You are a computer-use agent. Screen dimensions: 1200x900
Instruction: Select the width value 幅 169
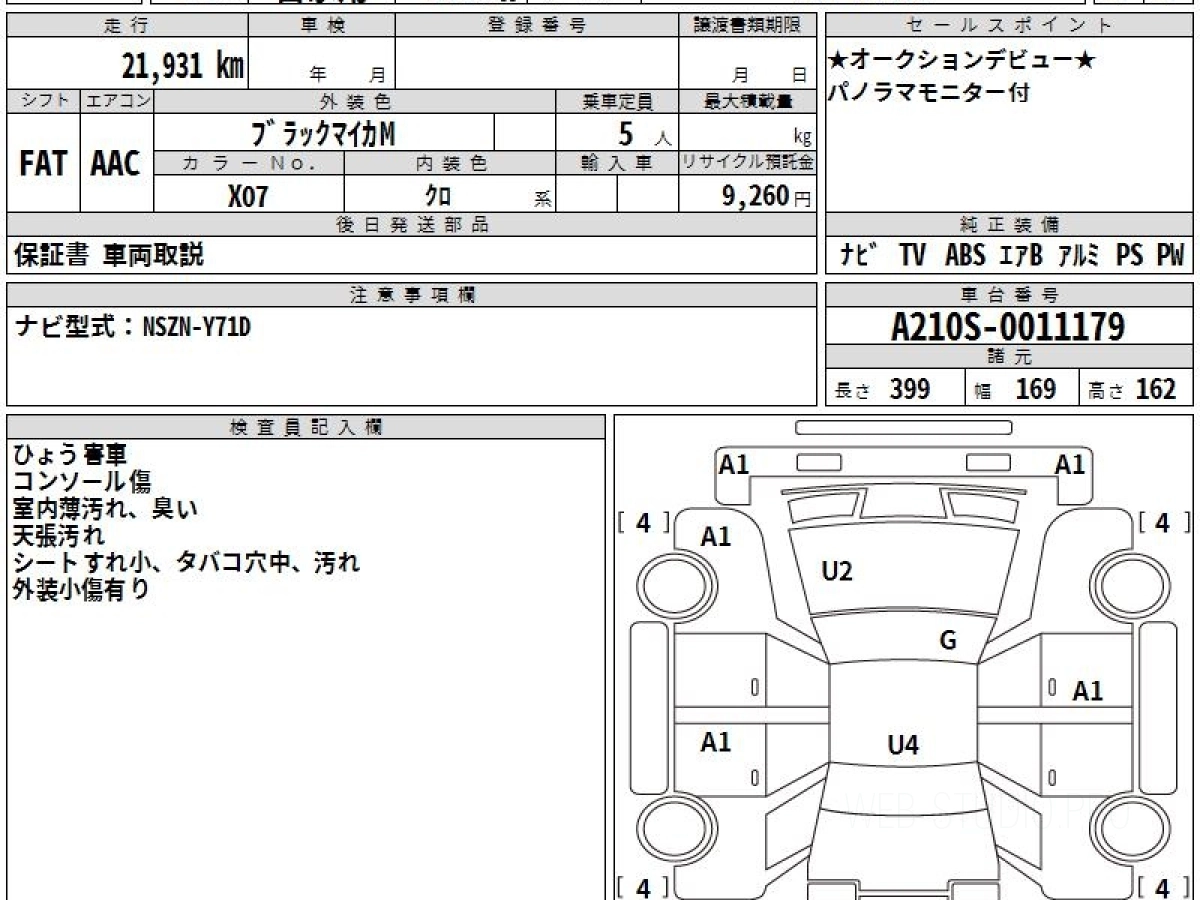1016,390
